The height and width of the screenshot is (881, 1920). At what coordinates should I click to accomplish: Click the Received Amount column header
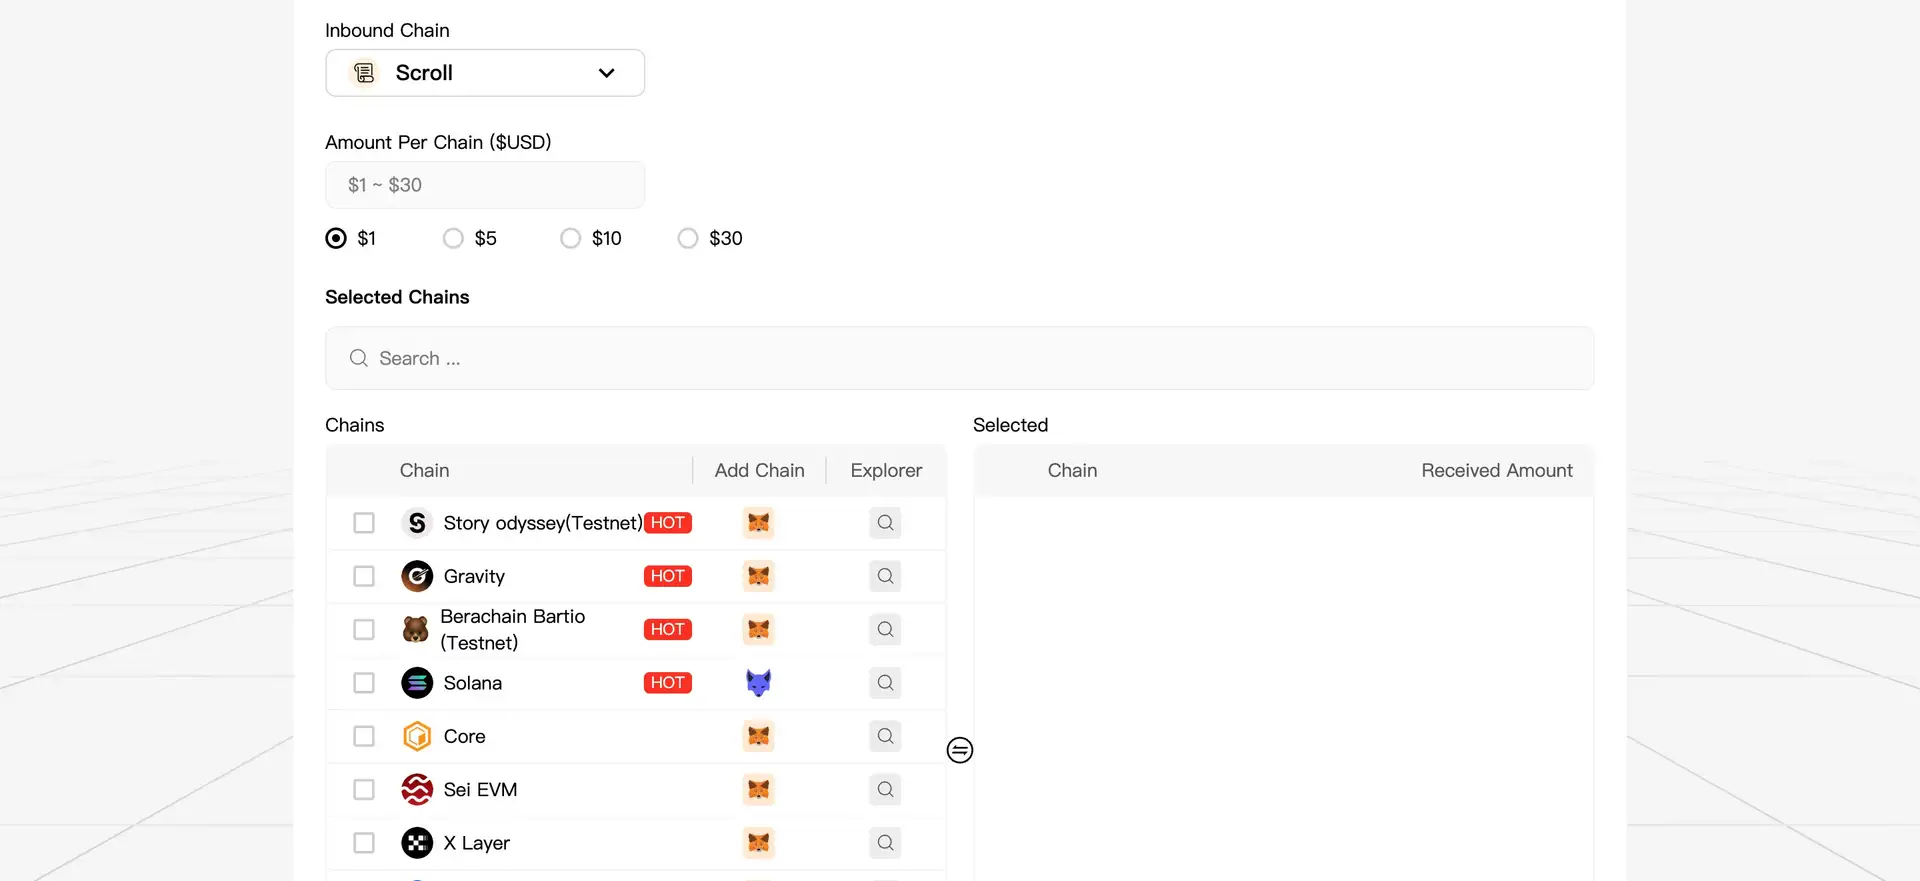click(x=1496, y=470)
